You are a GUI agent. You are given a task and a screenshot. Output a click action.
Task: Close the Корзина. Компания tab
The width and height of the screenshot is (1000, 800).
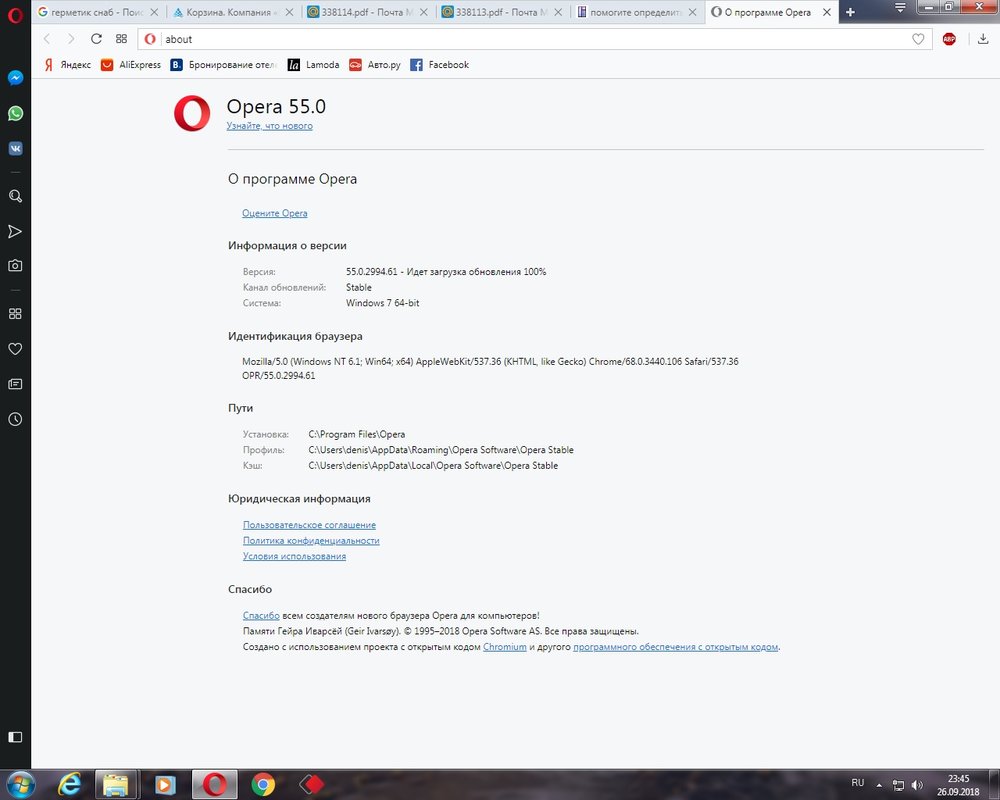pos(289,12)
